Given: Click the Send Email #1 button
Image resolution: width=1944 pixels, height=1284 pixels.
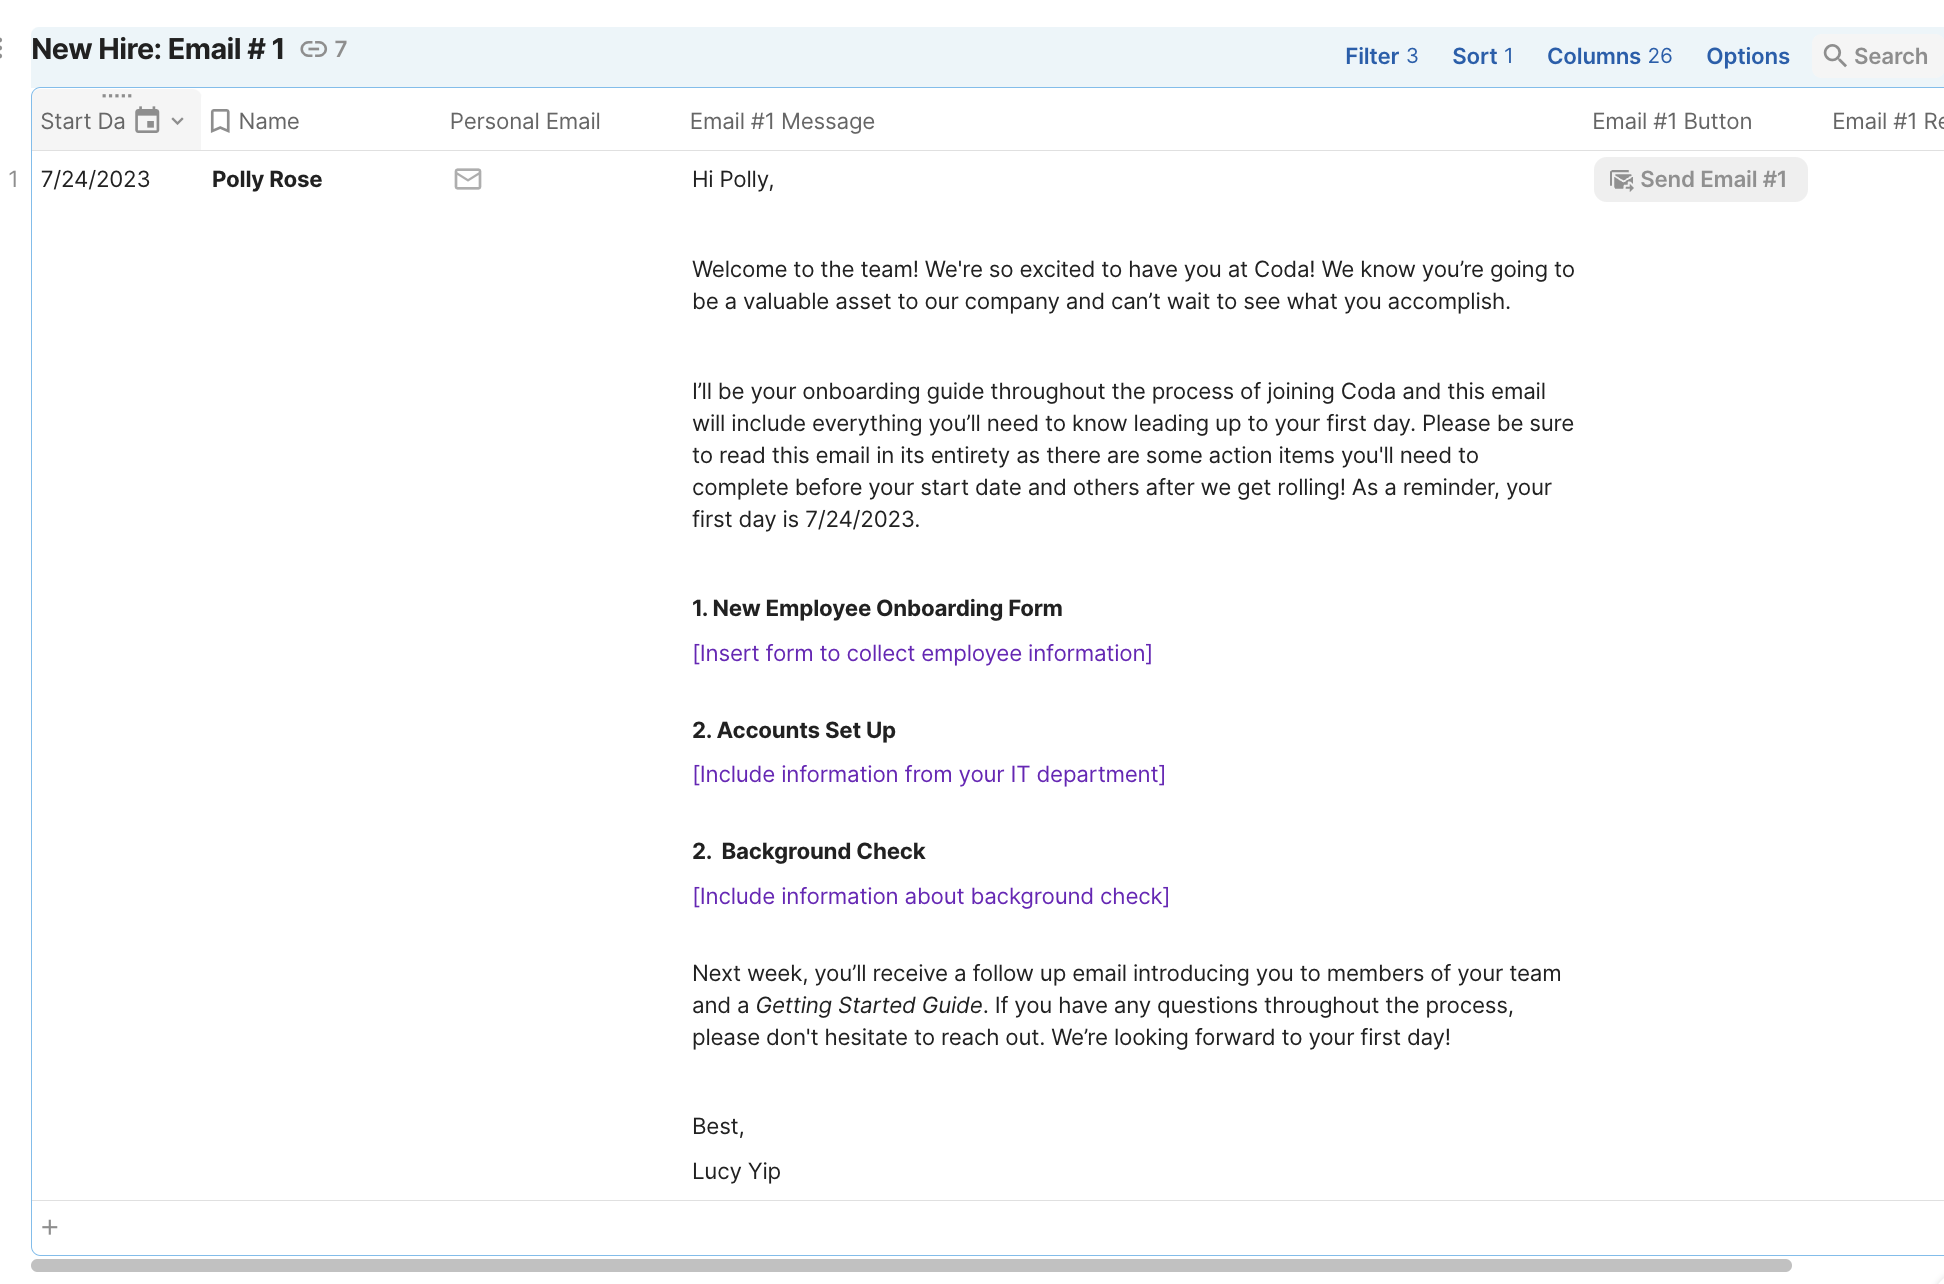Looking at the screenshot, I should [x=1700, y=179].
